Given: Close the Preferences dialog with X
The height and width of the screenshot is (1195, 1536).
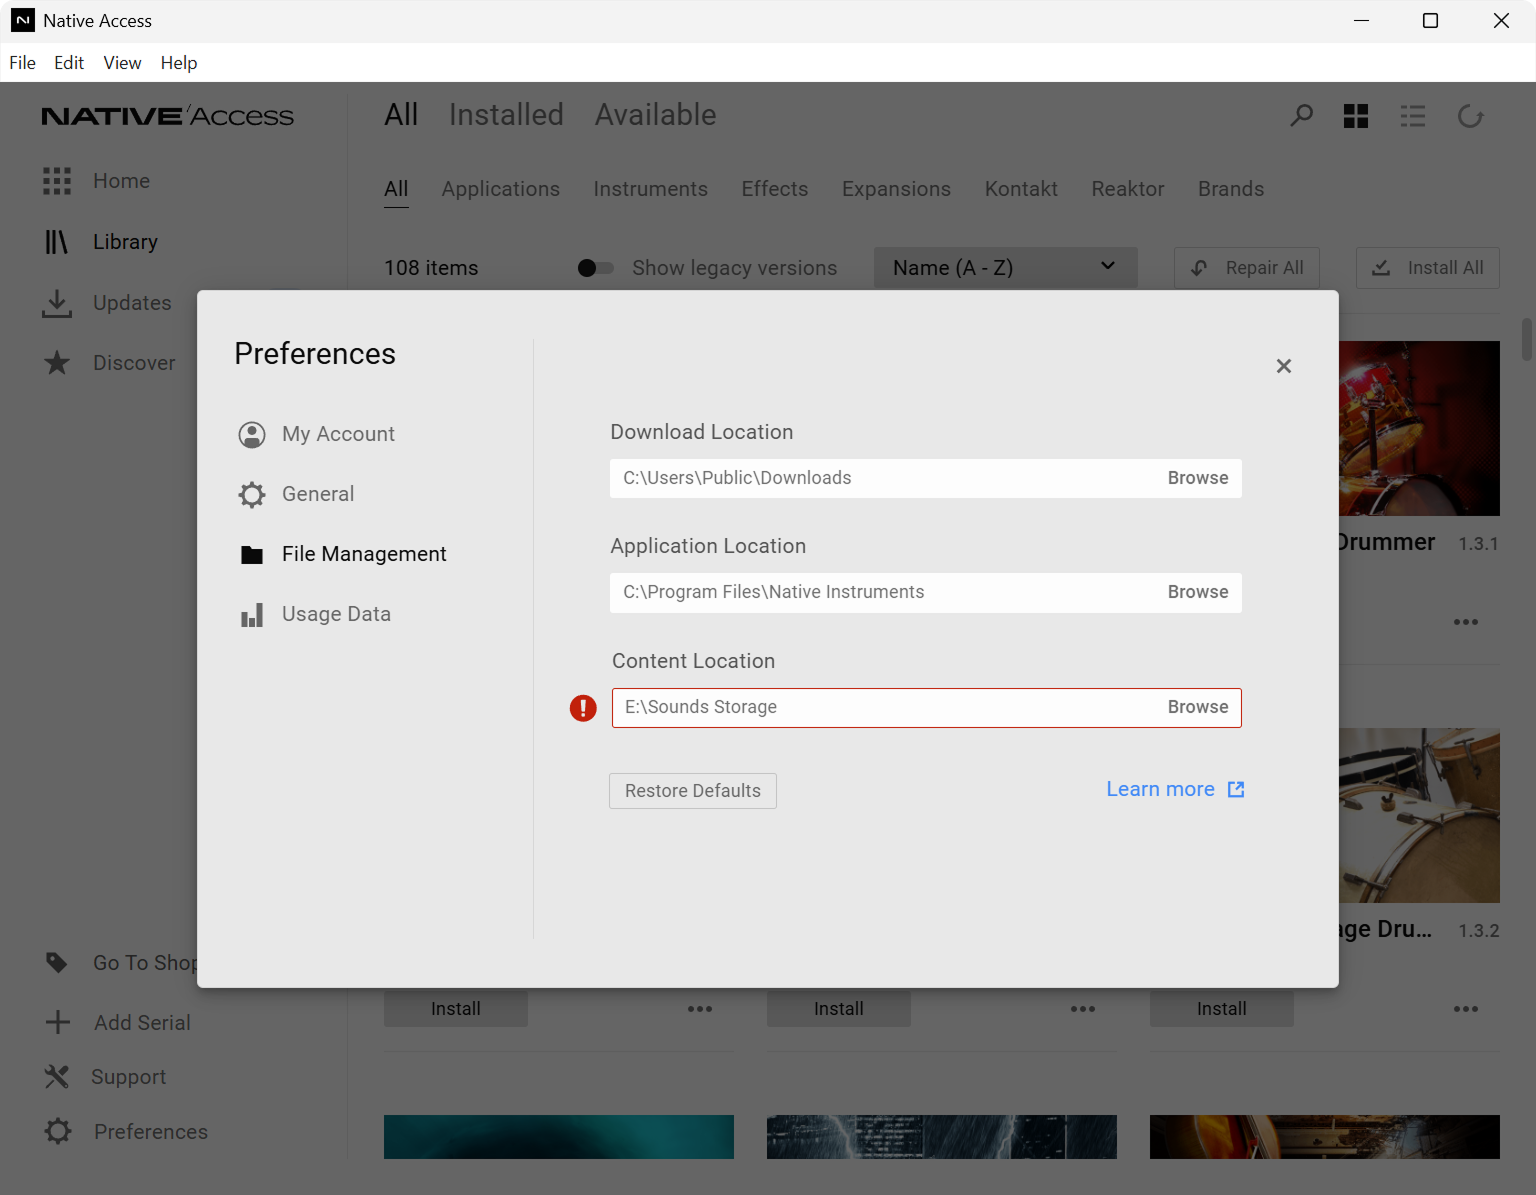Looking at the screenshot, I should (x=1284, y=366).
